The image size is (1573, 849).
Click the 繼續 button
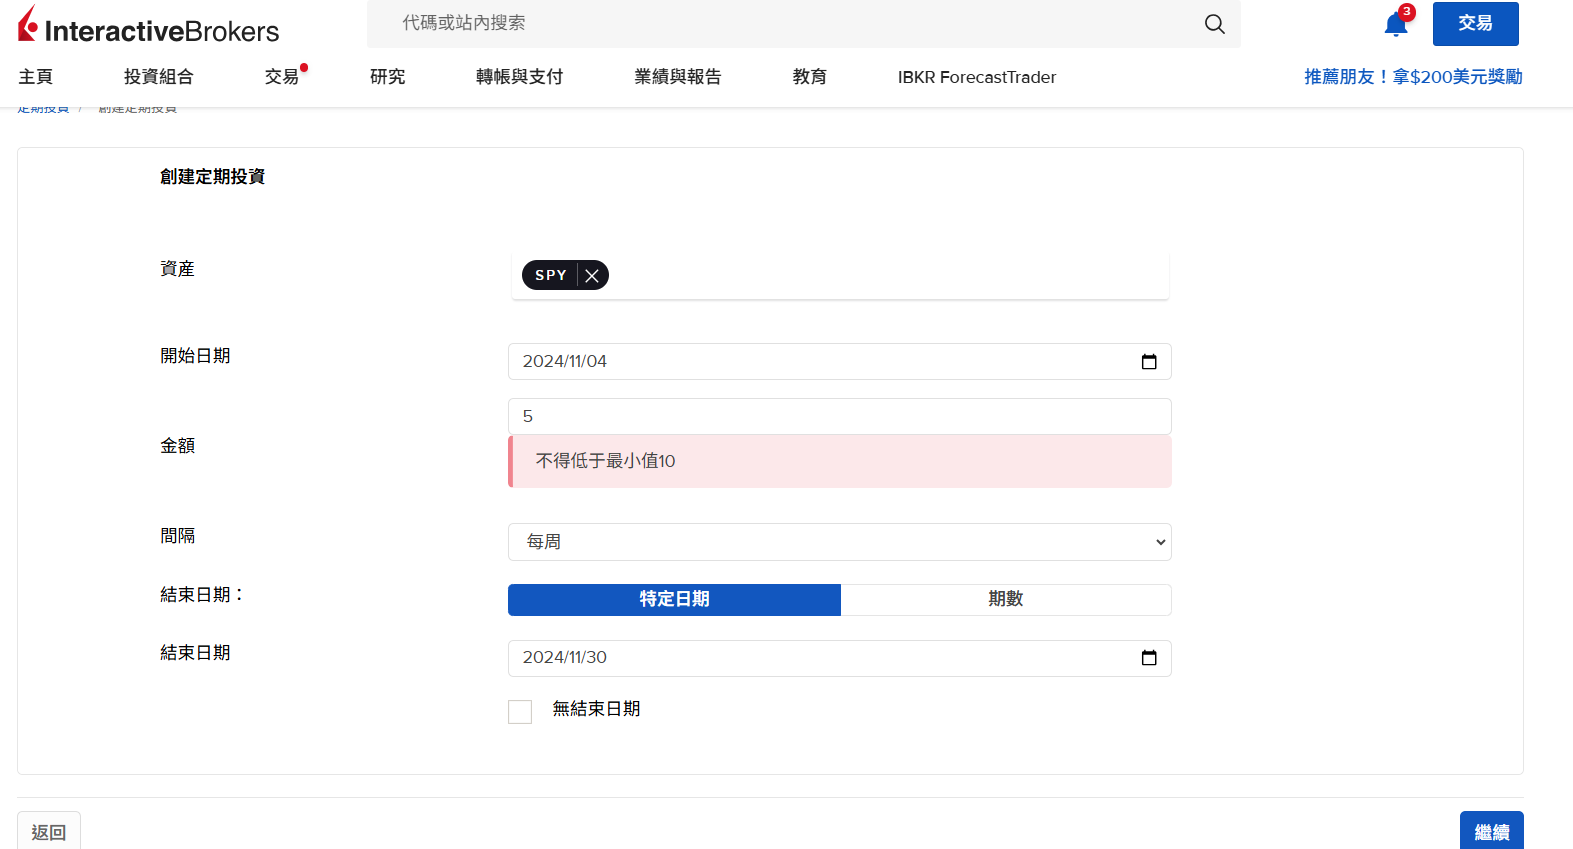coord(1492,831)
